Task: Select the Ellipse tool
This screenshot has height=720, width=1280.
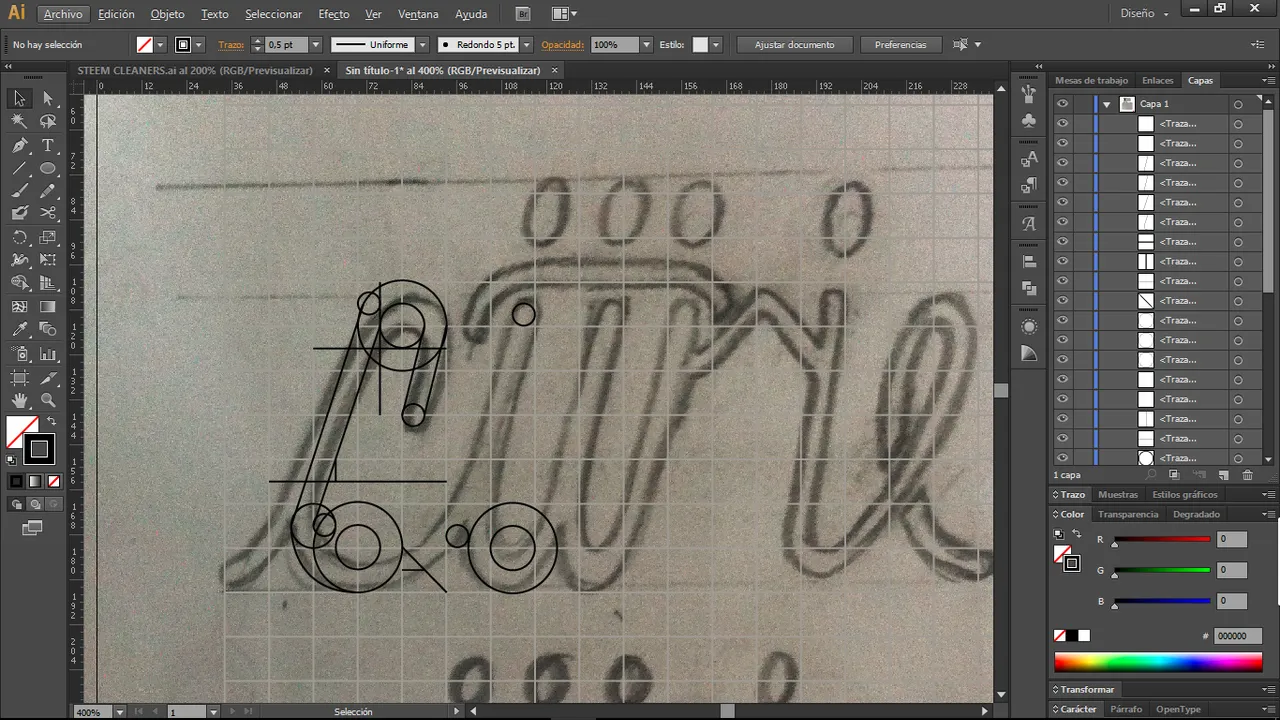Action: (47, 168)
